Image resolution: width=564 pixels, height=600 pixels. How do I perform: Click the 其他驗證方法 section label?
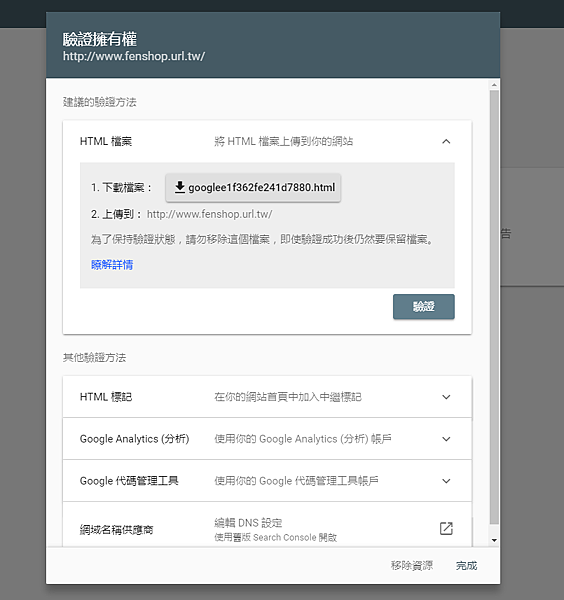coord(95,357)
